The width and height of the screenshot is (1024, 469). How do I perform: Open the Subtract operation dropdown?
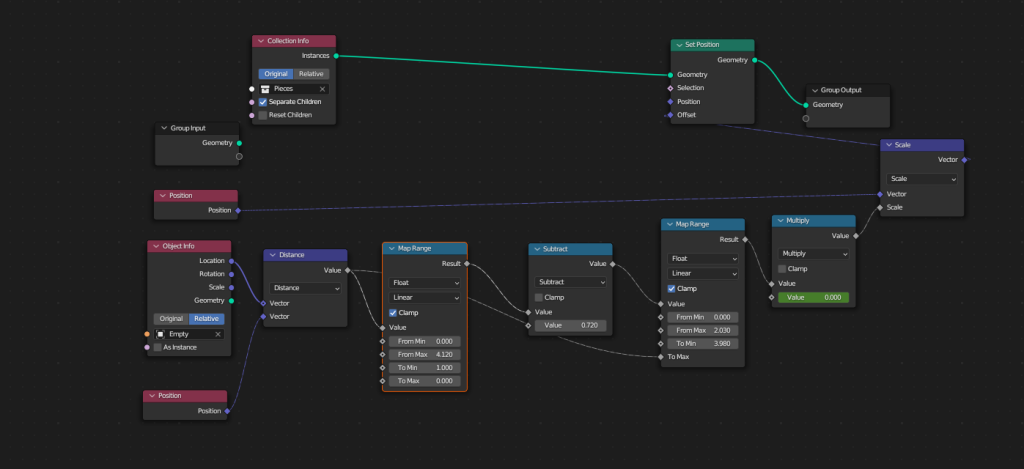570,282
